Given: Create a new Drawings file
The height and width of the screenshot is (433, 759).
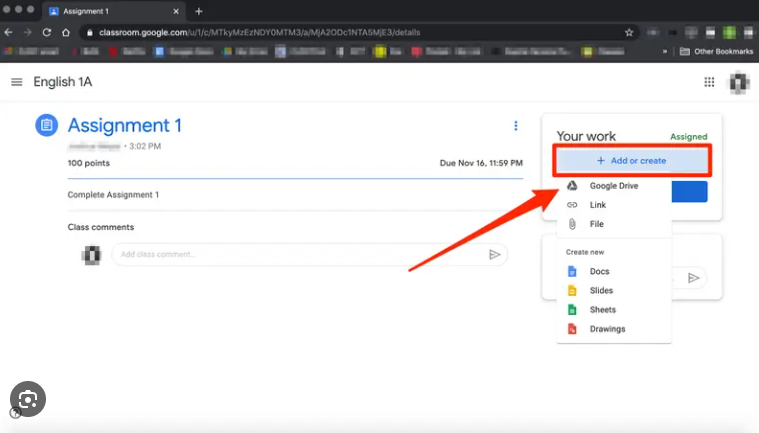Looking at the screenshot, I should pyautogui.click(x=606, y=329).
